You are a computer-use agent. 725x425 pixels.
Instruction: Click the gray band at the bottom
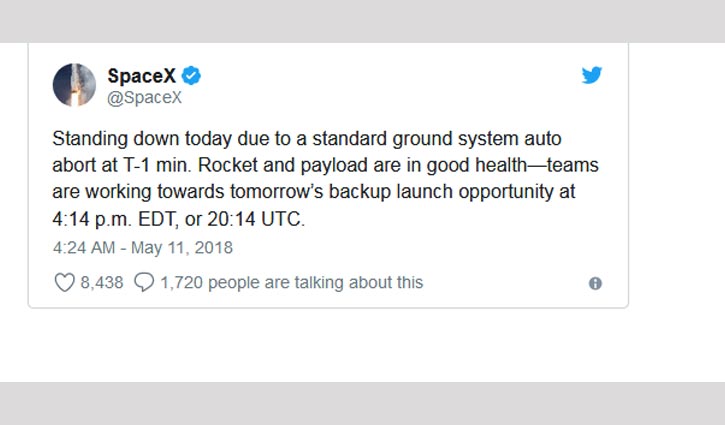(x=362, y=403)
